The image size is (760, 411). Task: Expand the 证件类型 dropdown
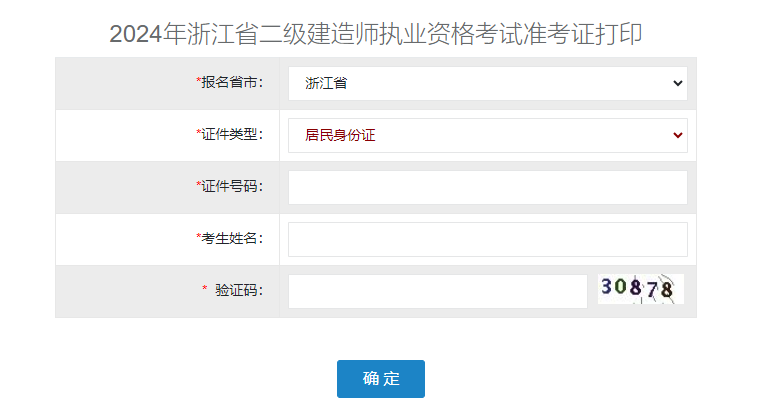point(487,135)
